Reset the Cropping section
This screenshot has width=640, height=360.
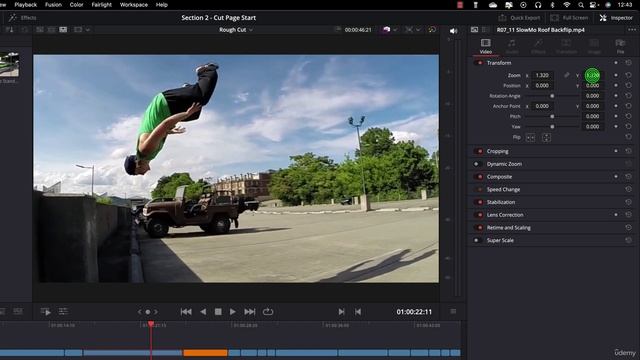click(x=629, y=151)
